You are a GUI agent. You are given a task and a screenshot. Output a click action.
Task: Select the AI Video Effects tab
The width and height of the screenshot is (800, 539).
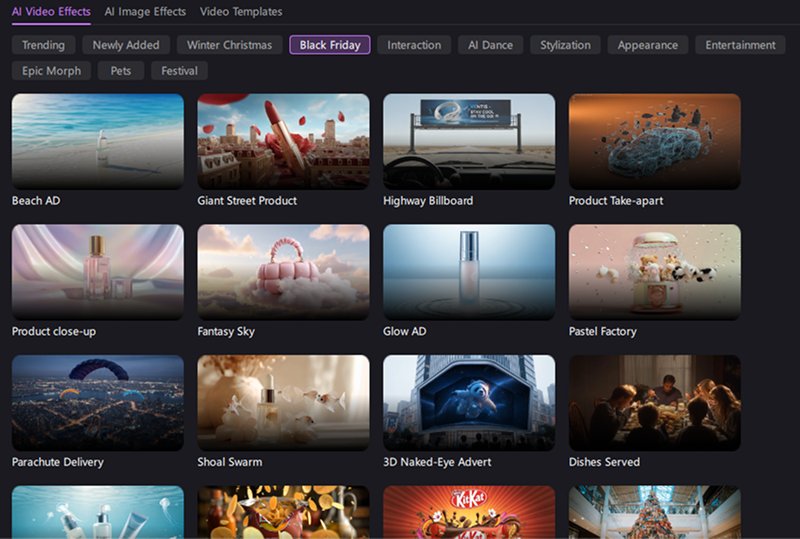tap(50, 12)
